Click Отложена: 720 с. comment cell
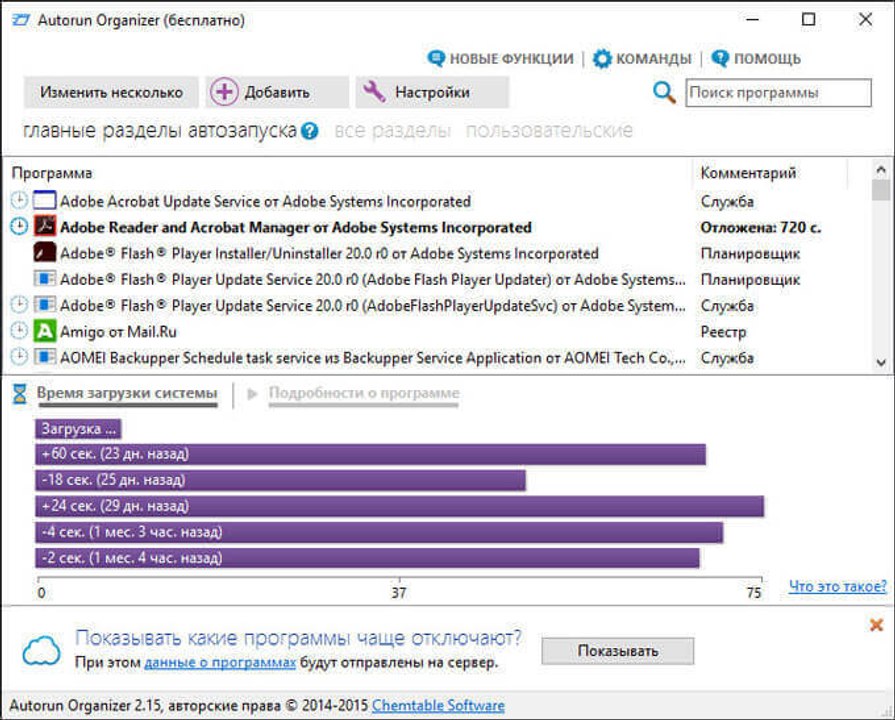This screenshot has width=895, height=720. 760,227
